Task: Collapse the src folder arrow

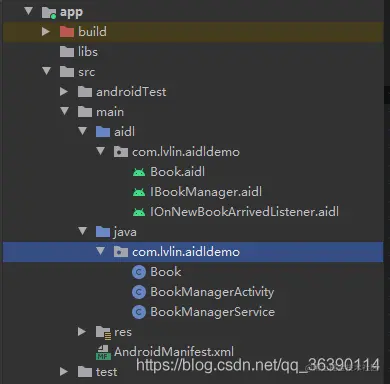Action: [47, 71]
